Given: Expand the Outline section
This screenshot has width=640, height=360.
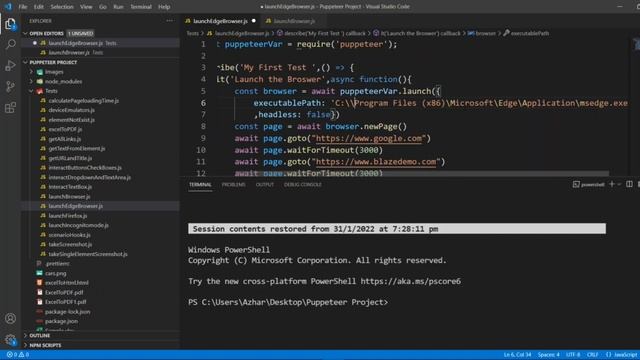Looking at the screenshot, I should tap(25, 336).
